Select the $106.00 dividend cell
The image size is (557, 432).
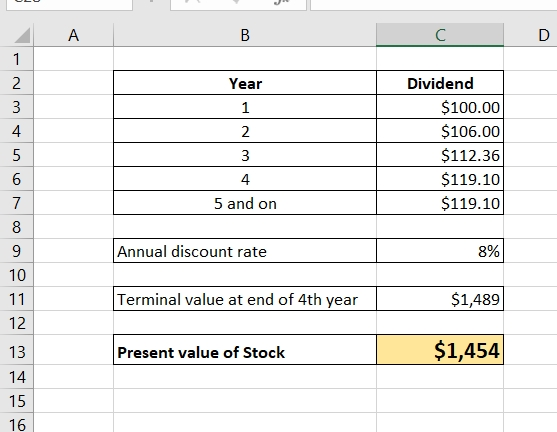(x=440, y=131)
